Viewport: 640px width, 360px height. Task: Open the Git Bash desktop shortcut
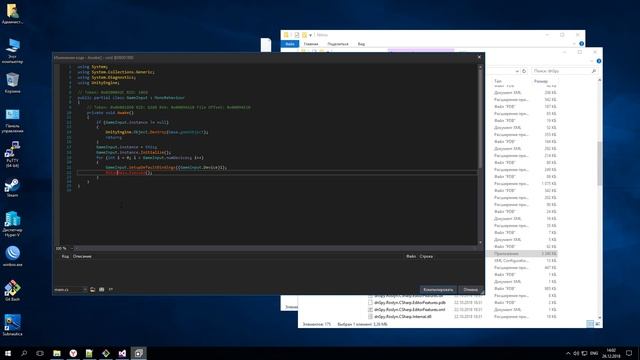pos(12,291)
